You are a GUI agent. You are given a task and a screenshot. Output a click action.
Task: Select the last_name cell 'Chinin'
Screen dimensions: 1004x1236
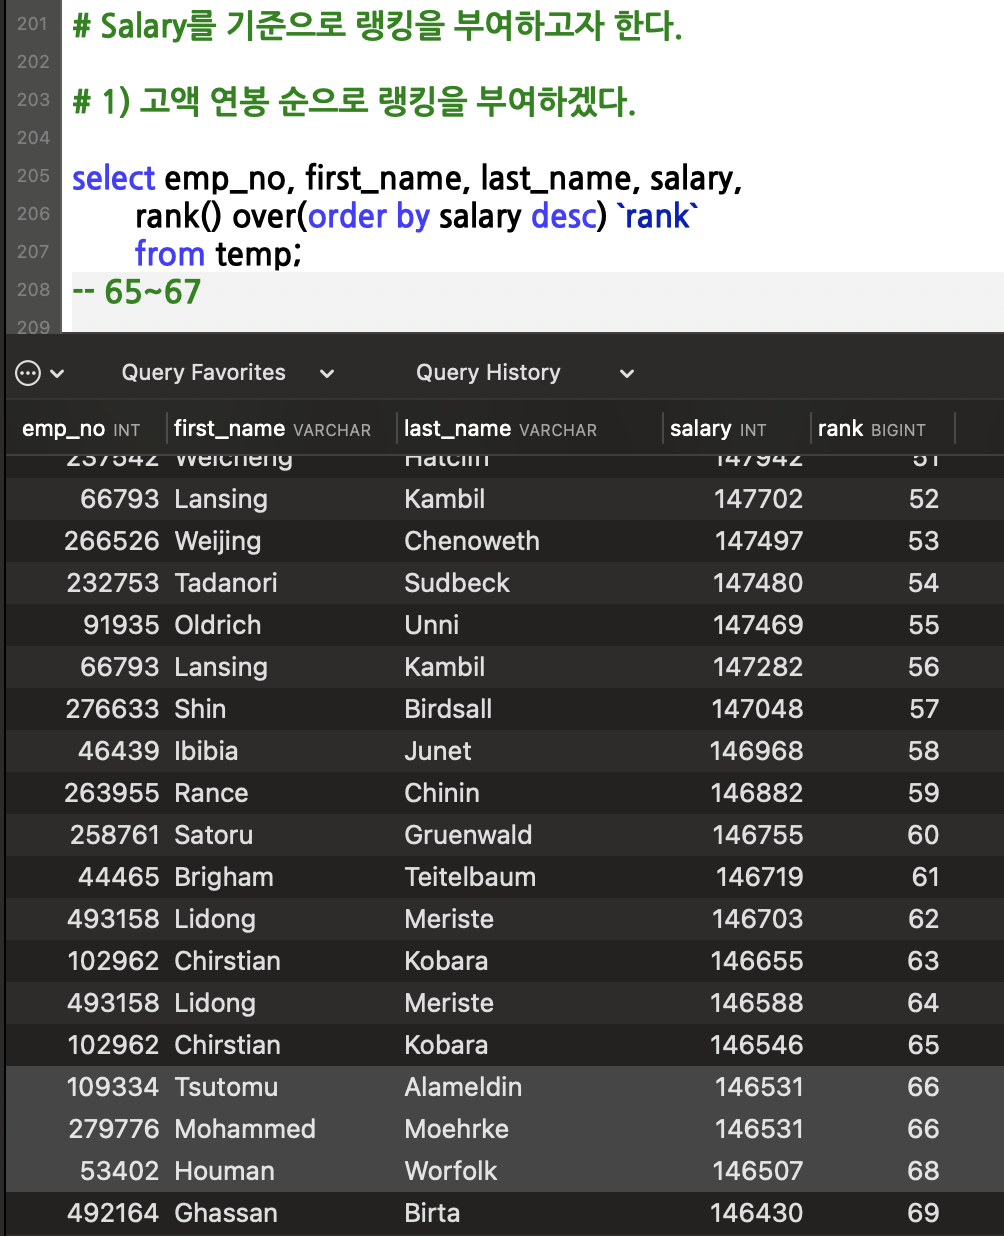pyautogui.click(x=442, y=793)
